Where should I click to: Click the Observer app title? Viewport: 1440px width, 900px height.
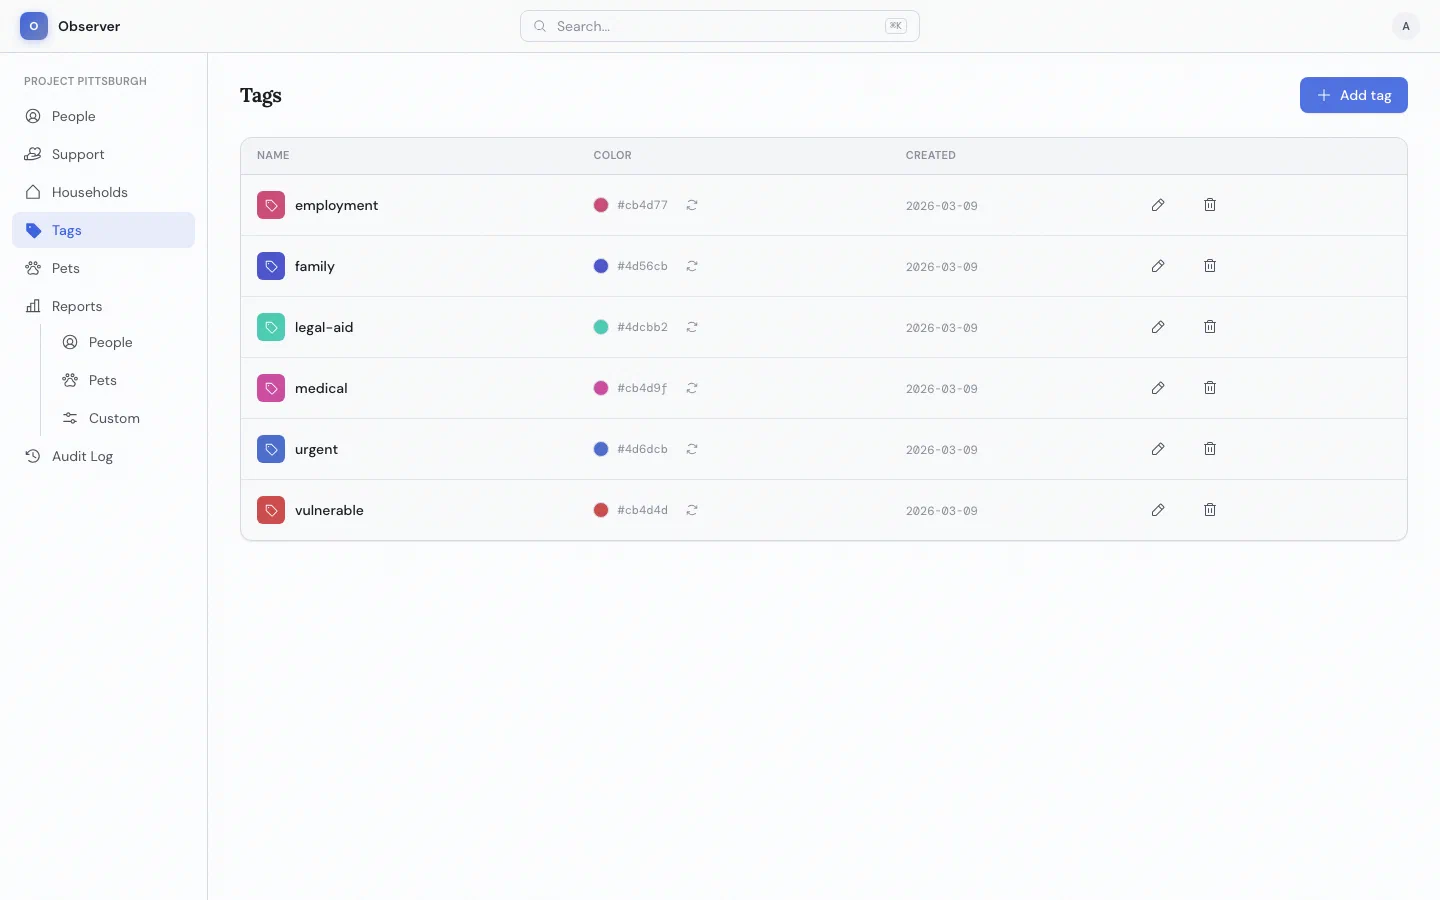point(89,26)
